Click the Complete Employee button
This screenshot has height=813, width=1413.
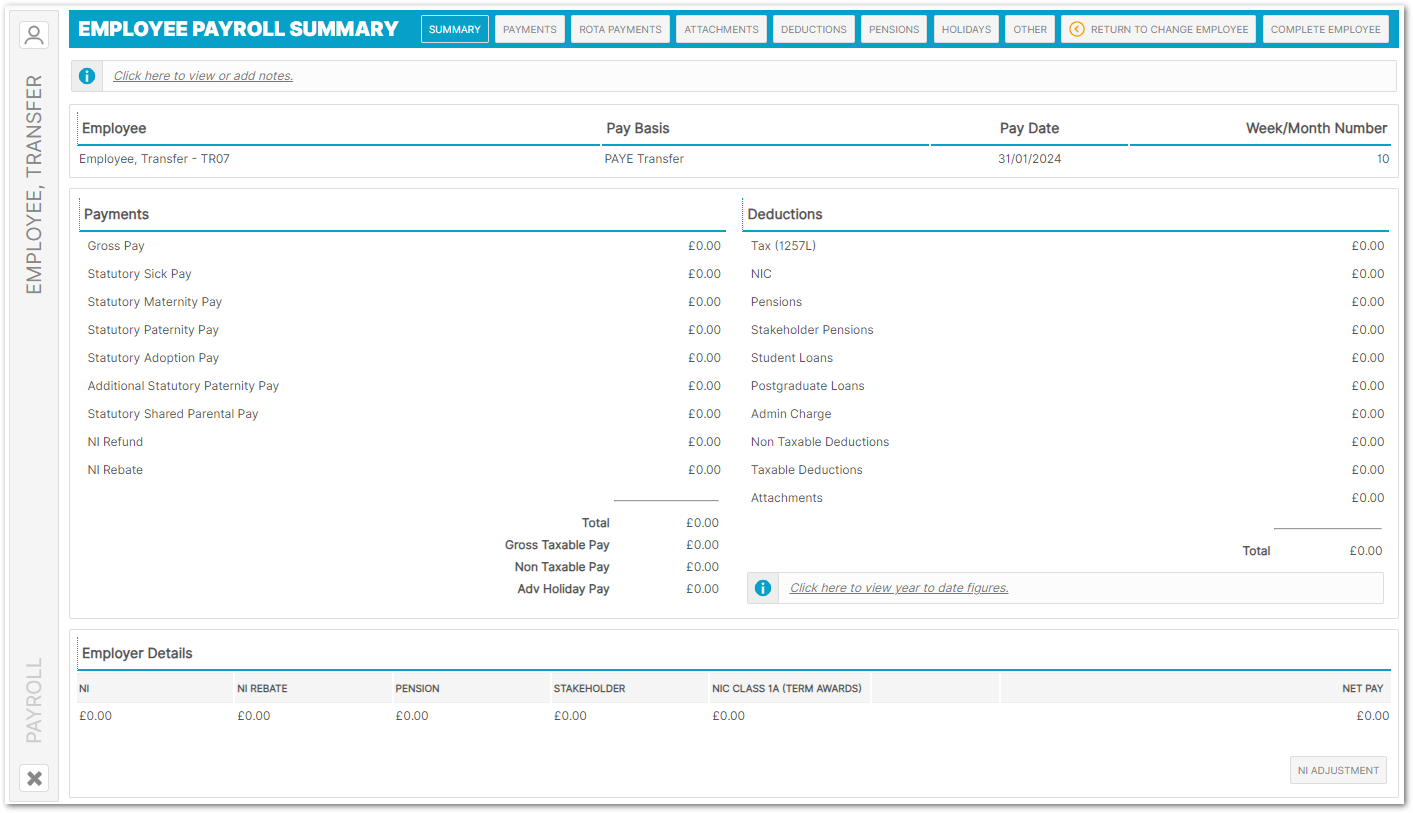pos(1325,29)
